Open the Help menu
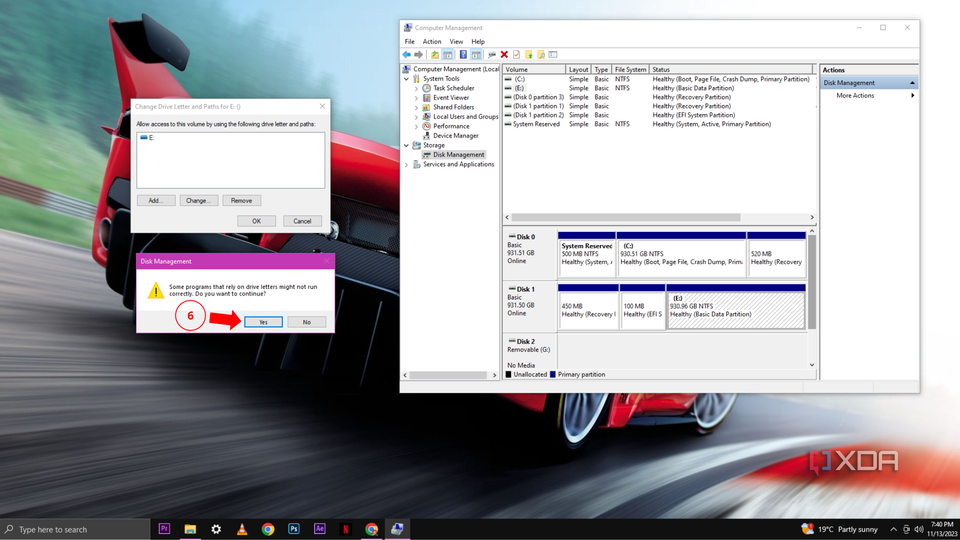The height and width of the screenshot is (540, 960). 478,42
